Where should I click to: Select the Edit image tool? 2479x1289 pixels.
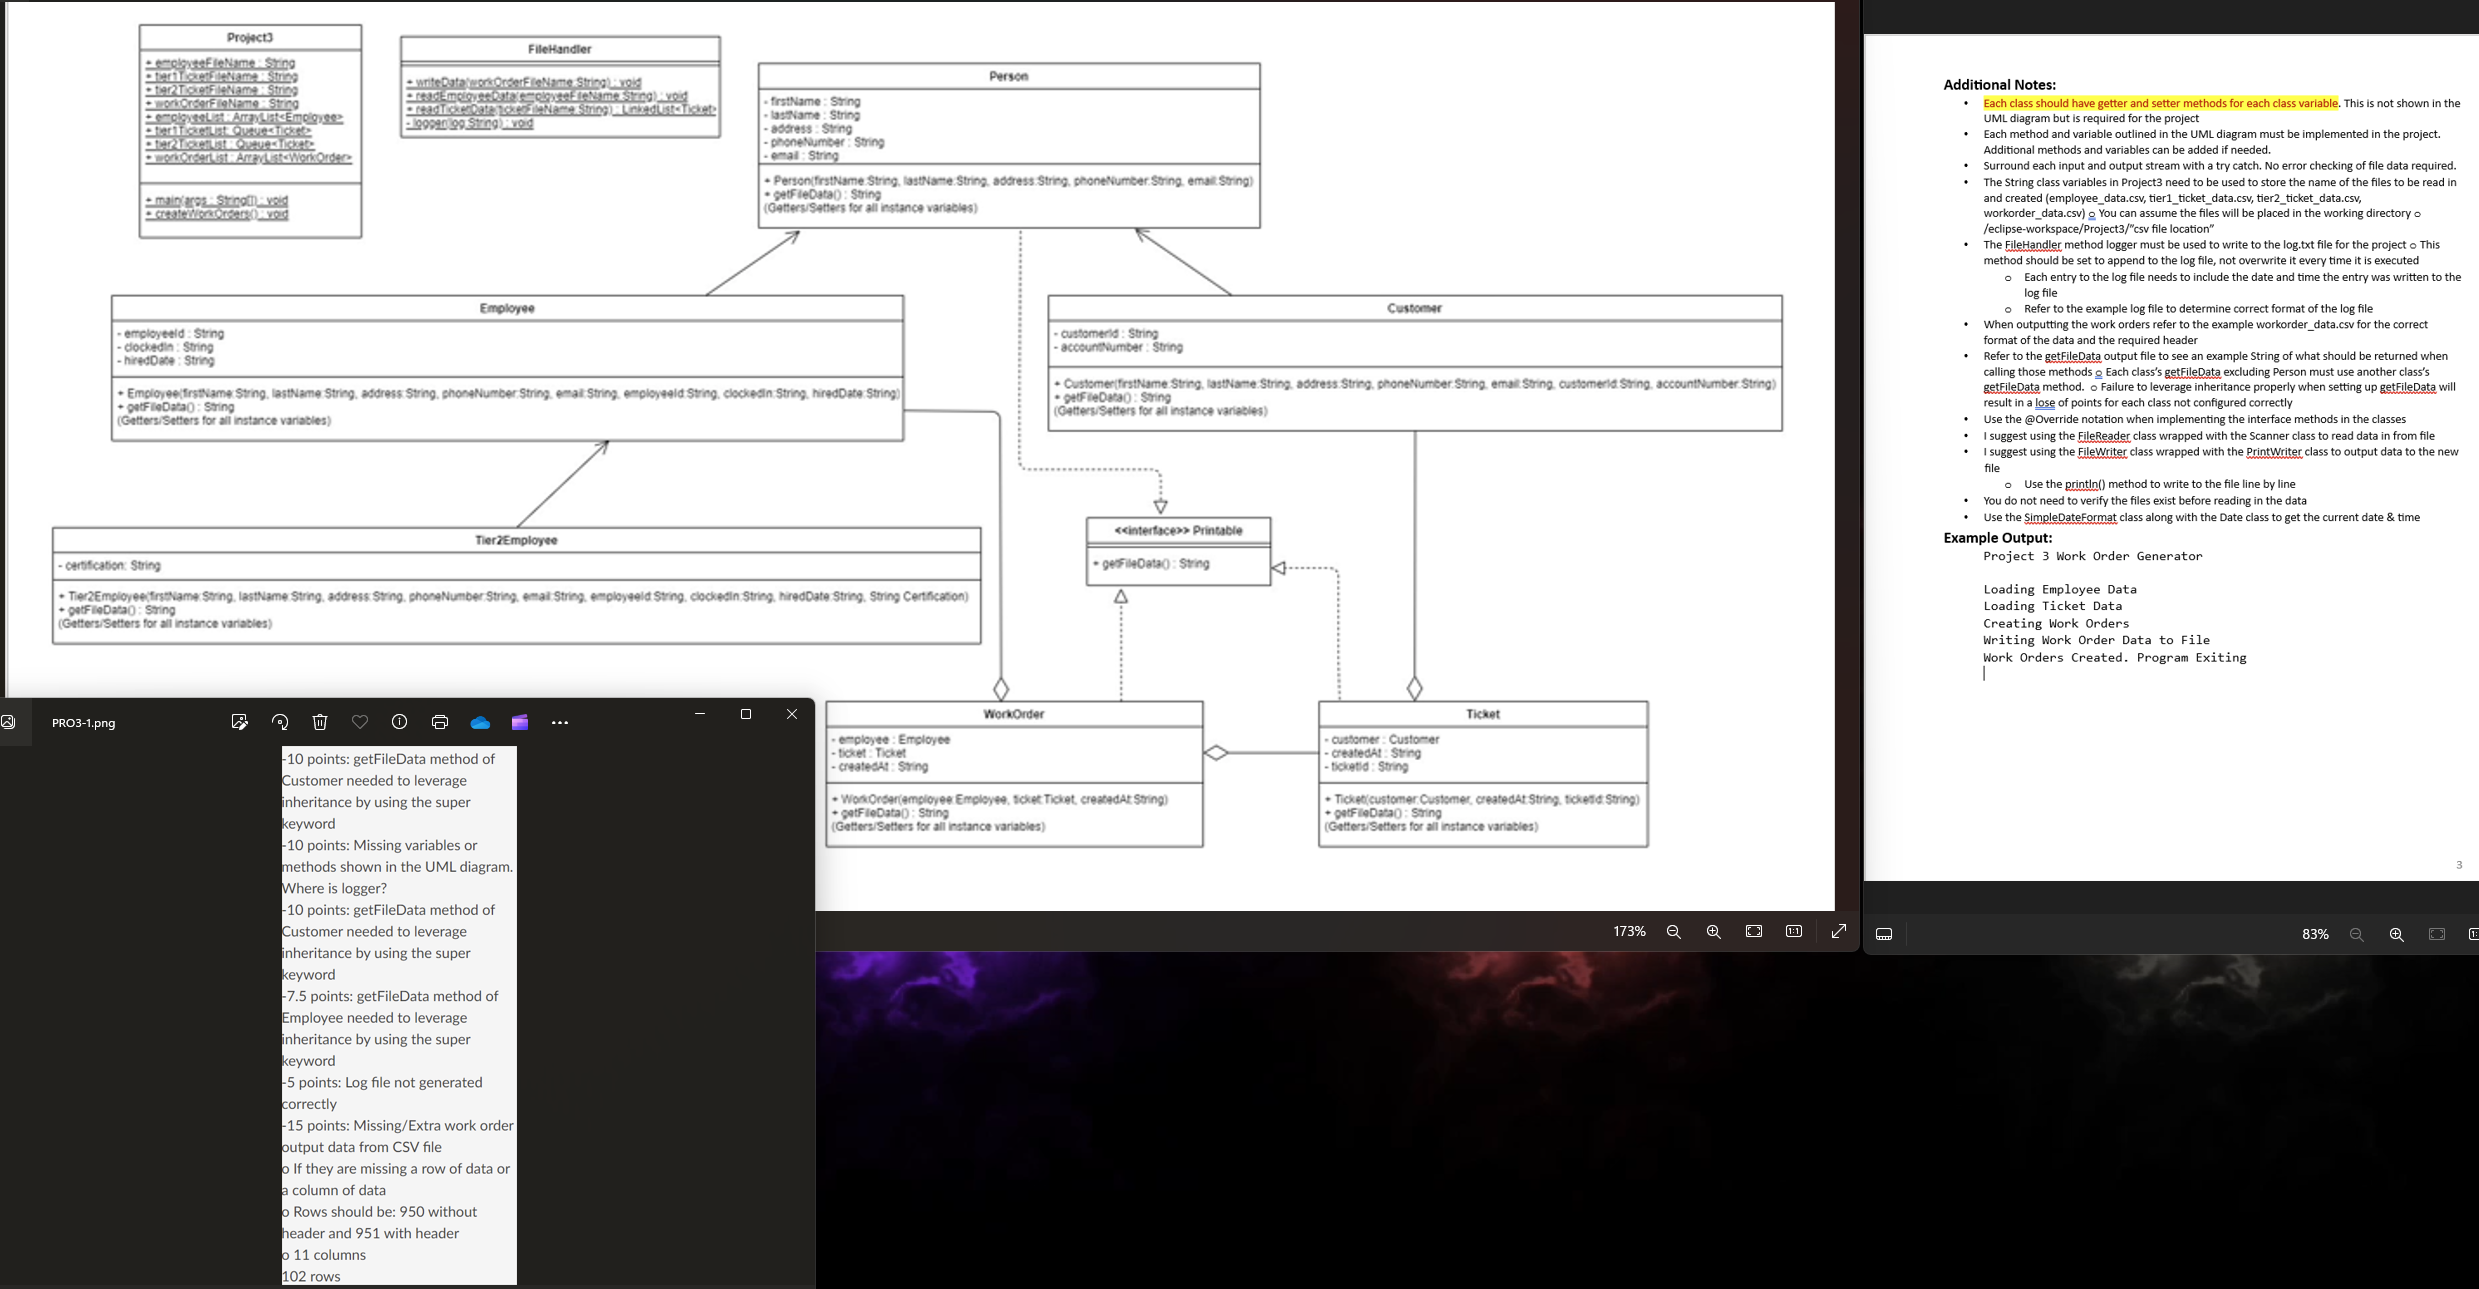(240, 722)
